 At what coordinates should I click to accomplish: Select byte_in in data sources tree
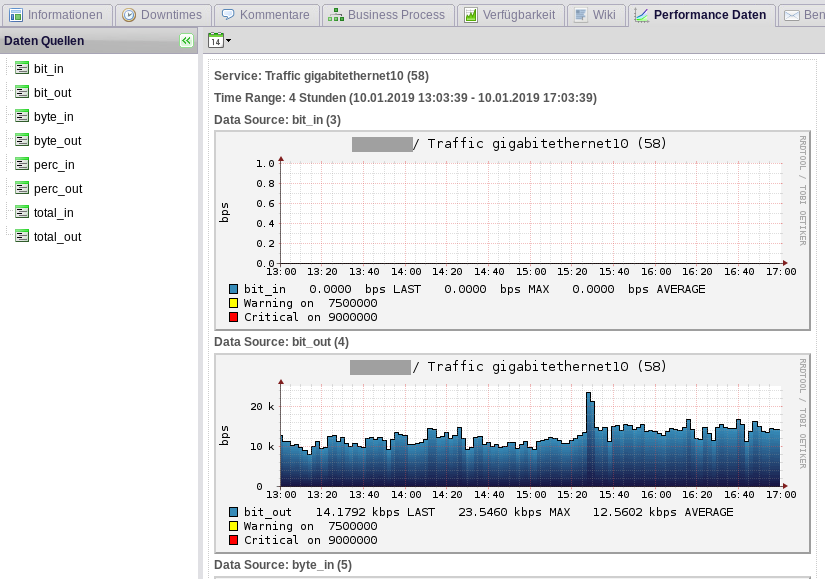point(53,117)
